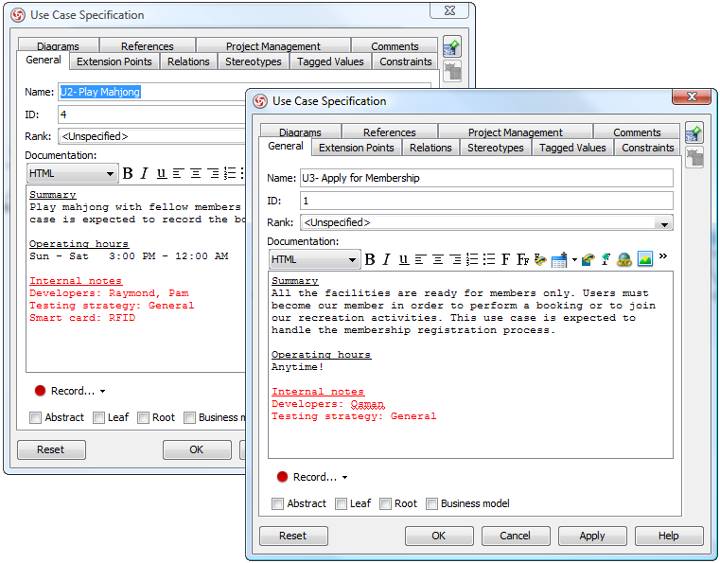Align left in Play Mahjong window
This screenshot has width=720, height=563.
178,174
